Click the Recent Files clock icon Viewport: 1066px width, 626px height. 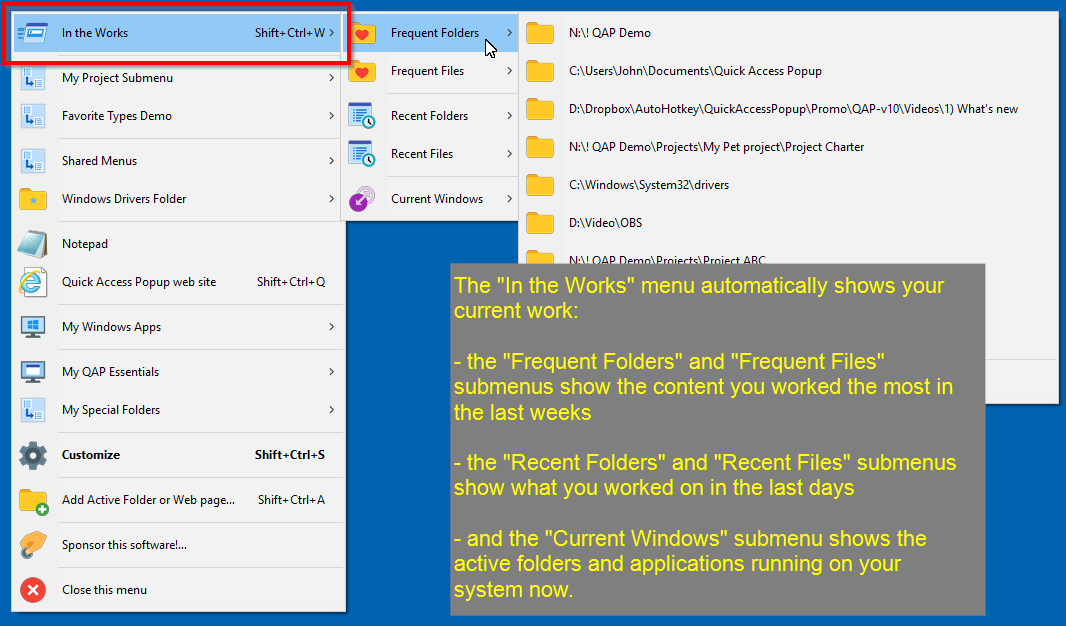[x=362, y=154]
